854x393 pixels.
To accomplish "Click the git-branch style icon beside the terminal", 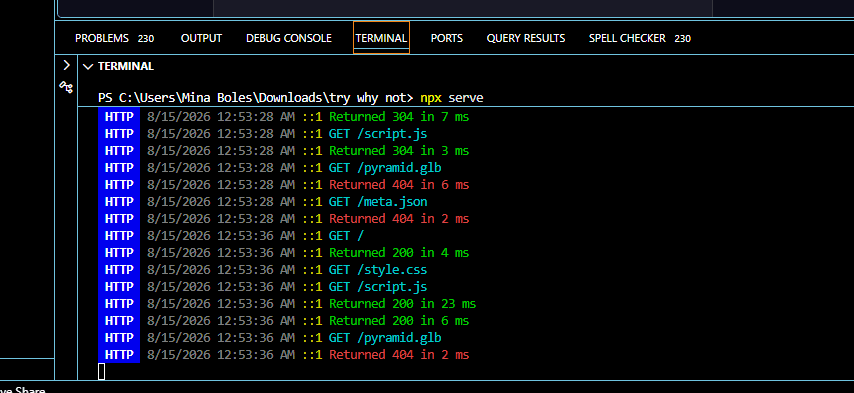I will [66, 87].
